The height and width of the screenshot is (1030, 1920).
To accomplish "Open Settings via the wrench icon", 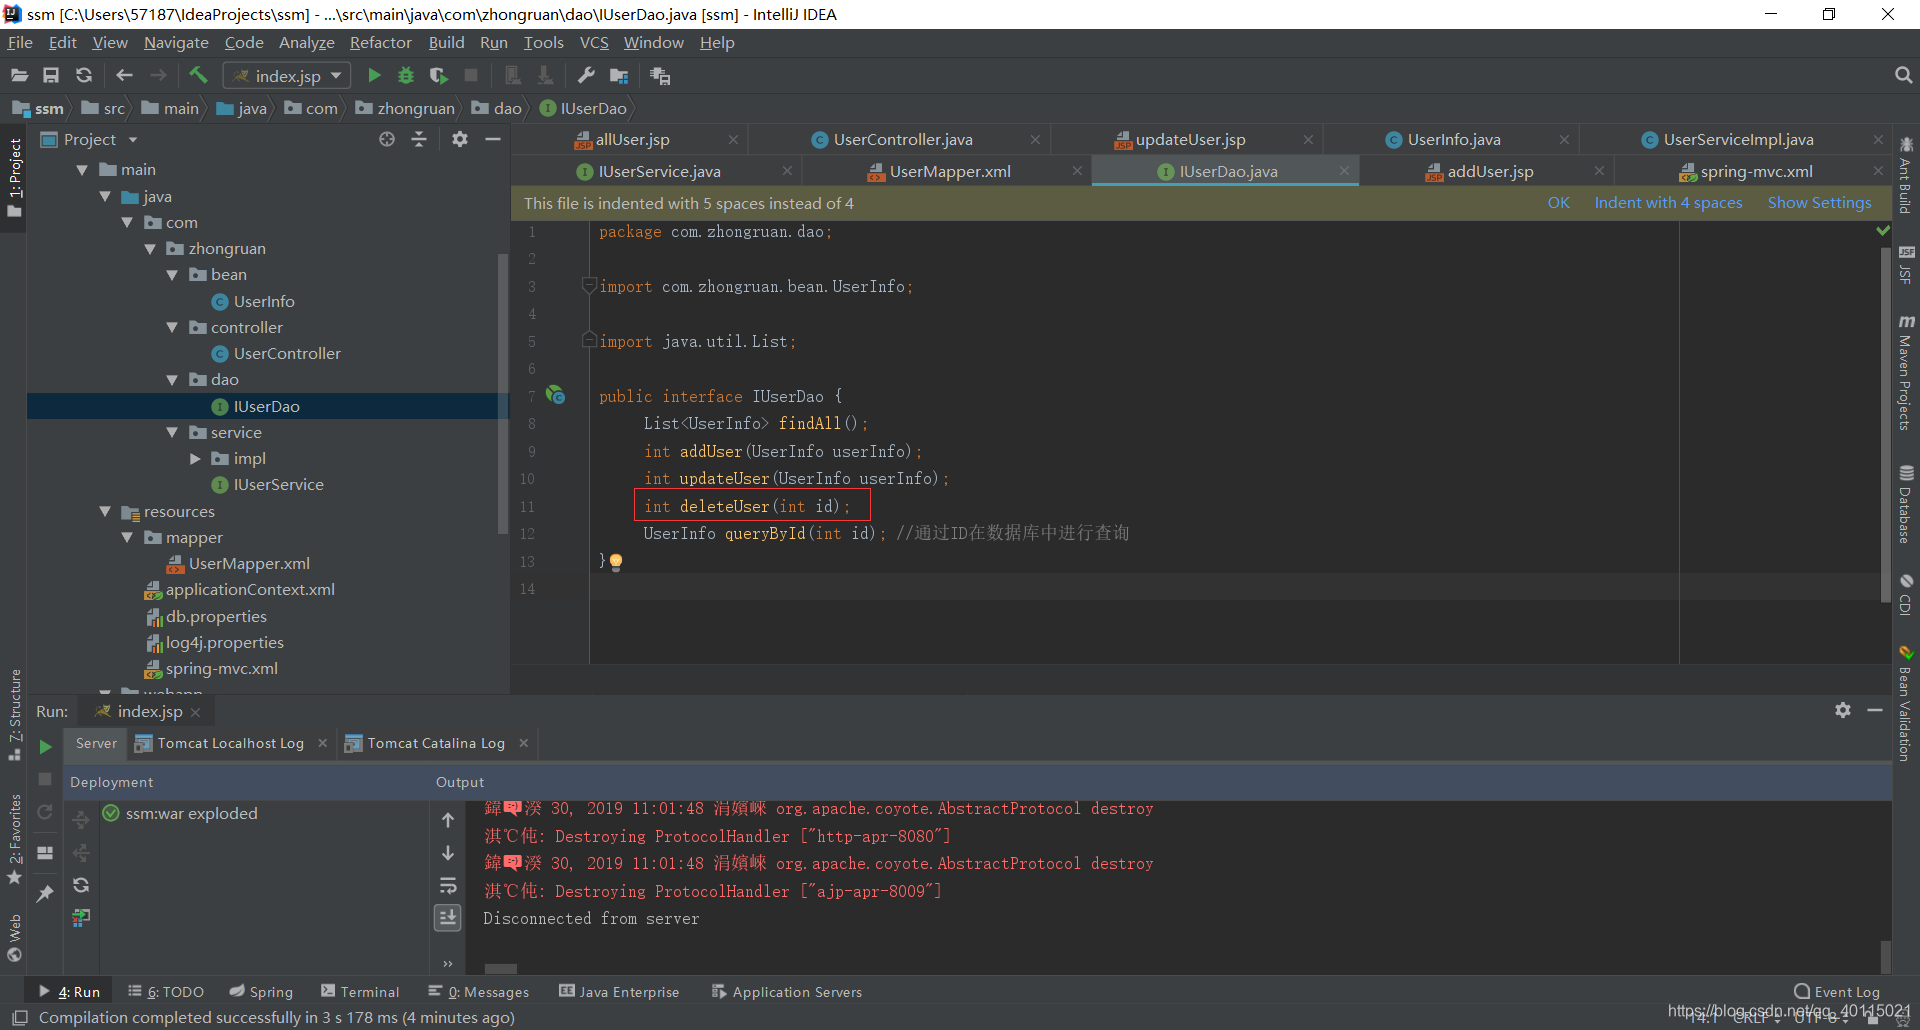I will [x=586, y=75].
